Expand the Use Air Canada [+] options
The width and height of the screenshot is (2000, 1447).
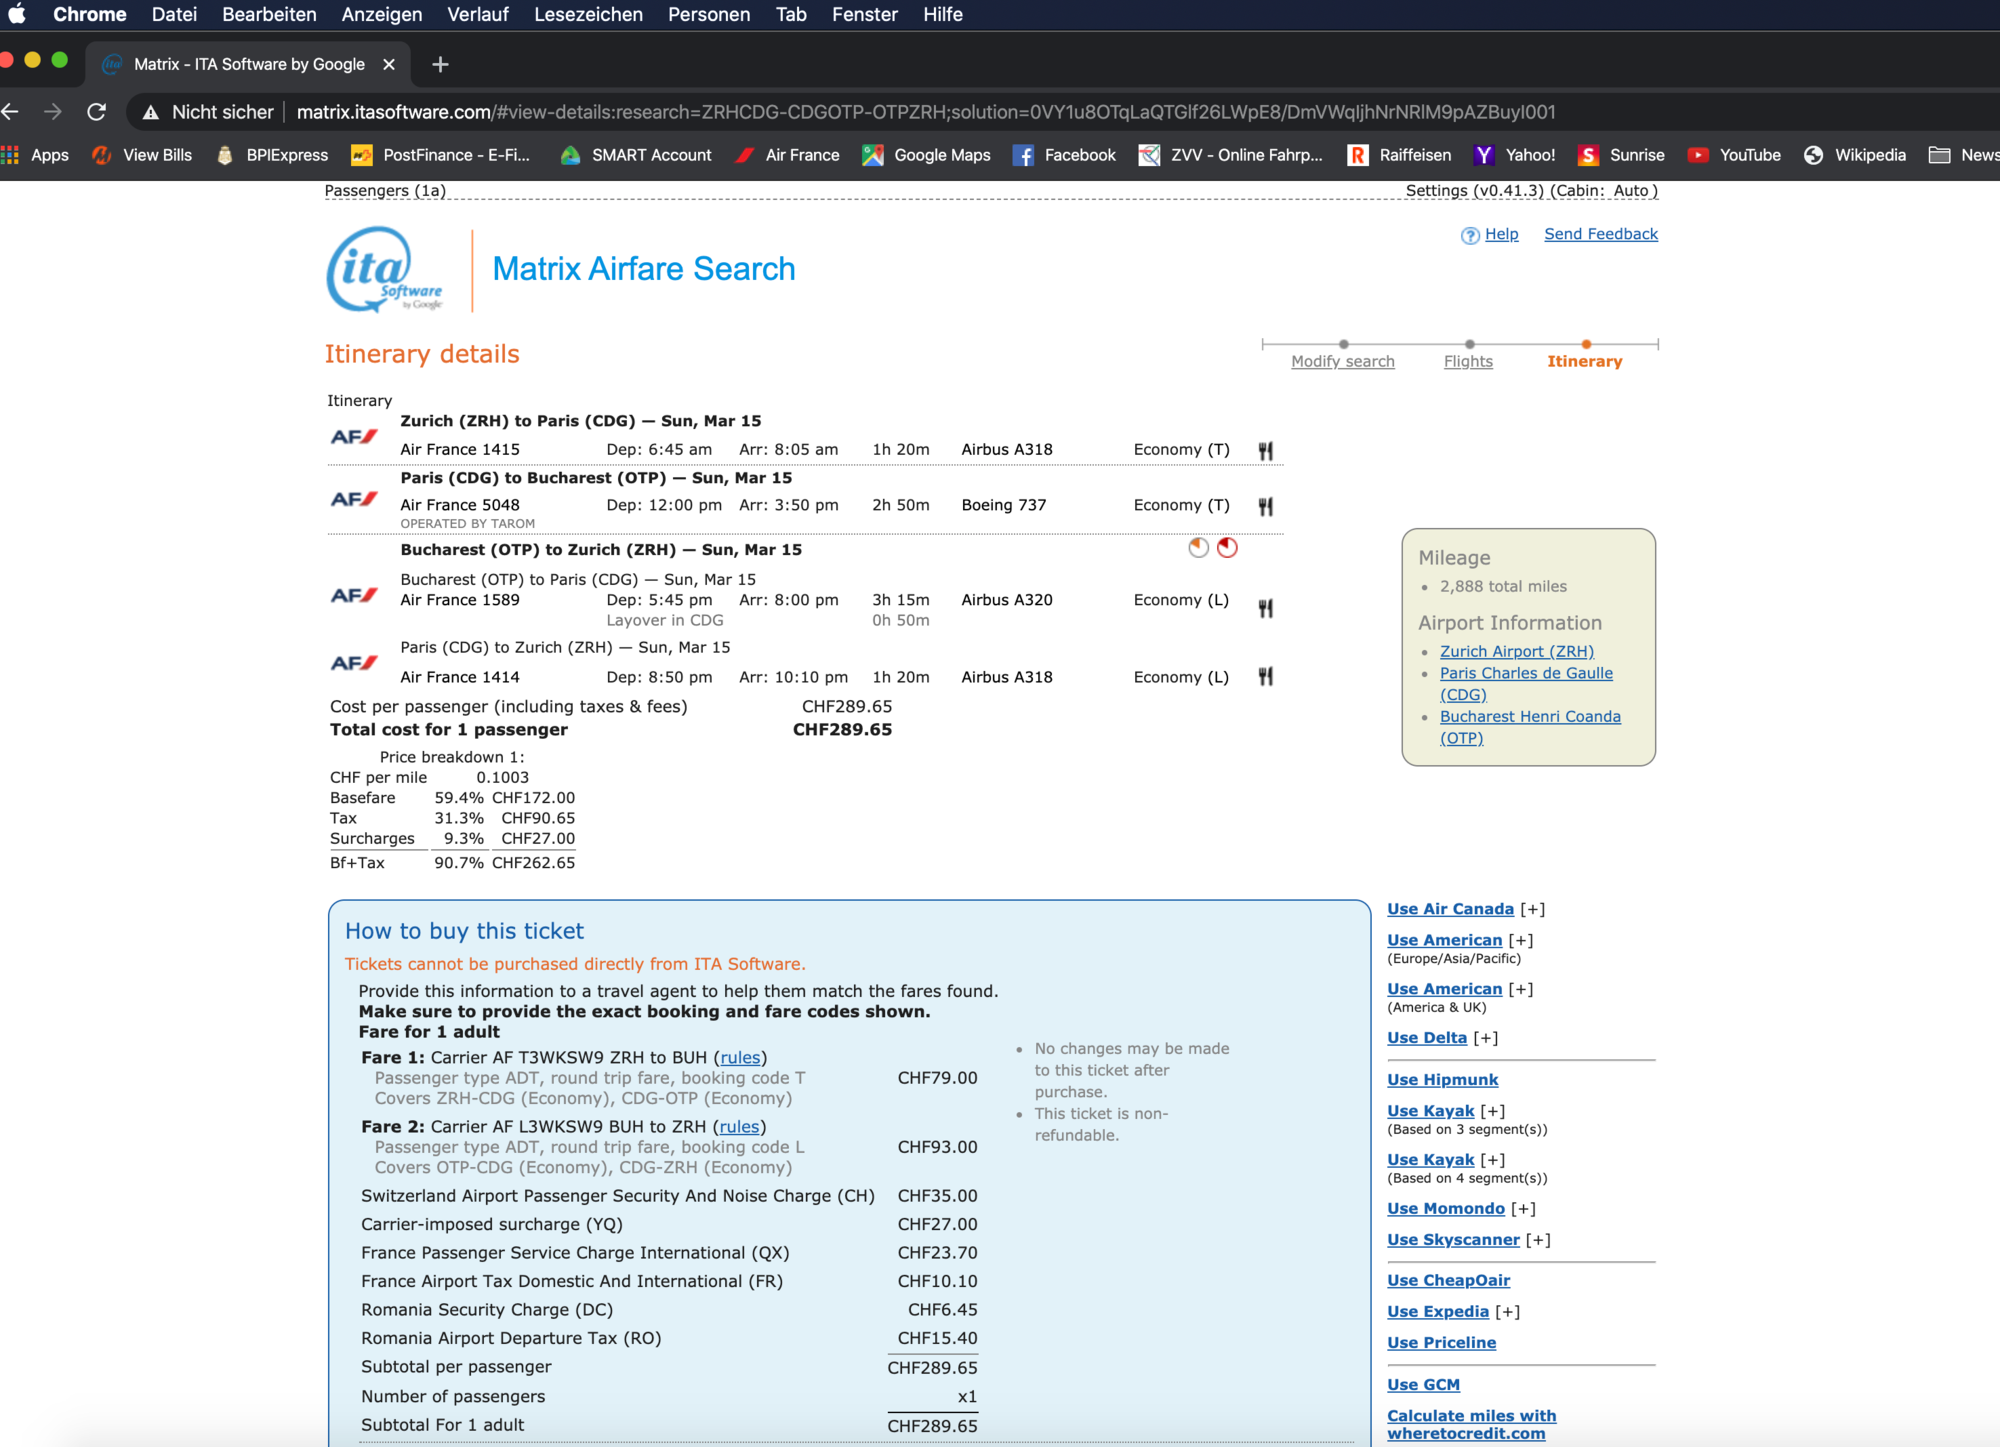[1533, 909]
